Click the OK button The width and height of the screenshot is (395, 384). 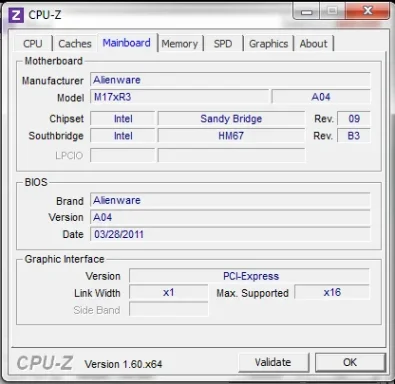point(350,362)
